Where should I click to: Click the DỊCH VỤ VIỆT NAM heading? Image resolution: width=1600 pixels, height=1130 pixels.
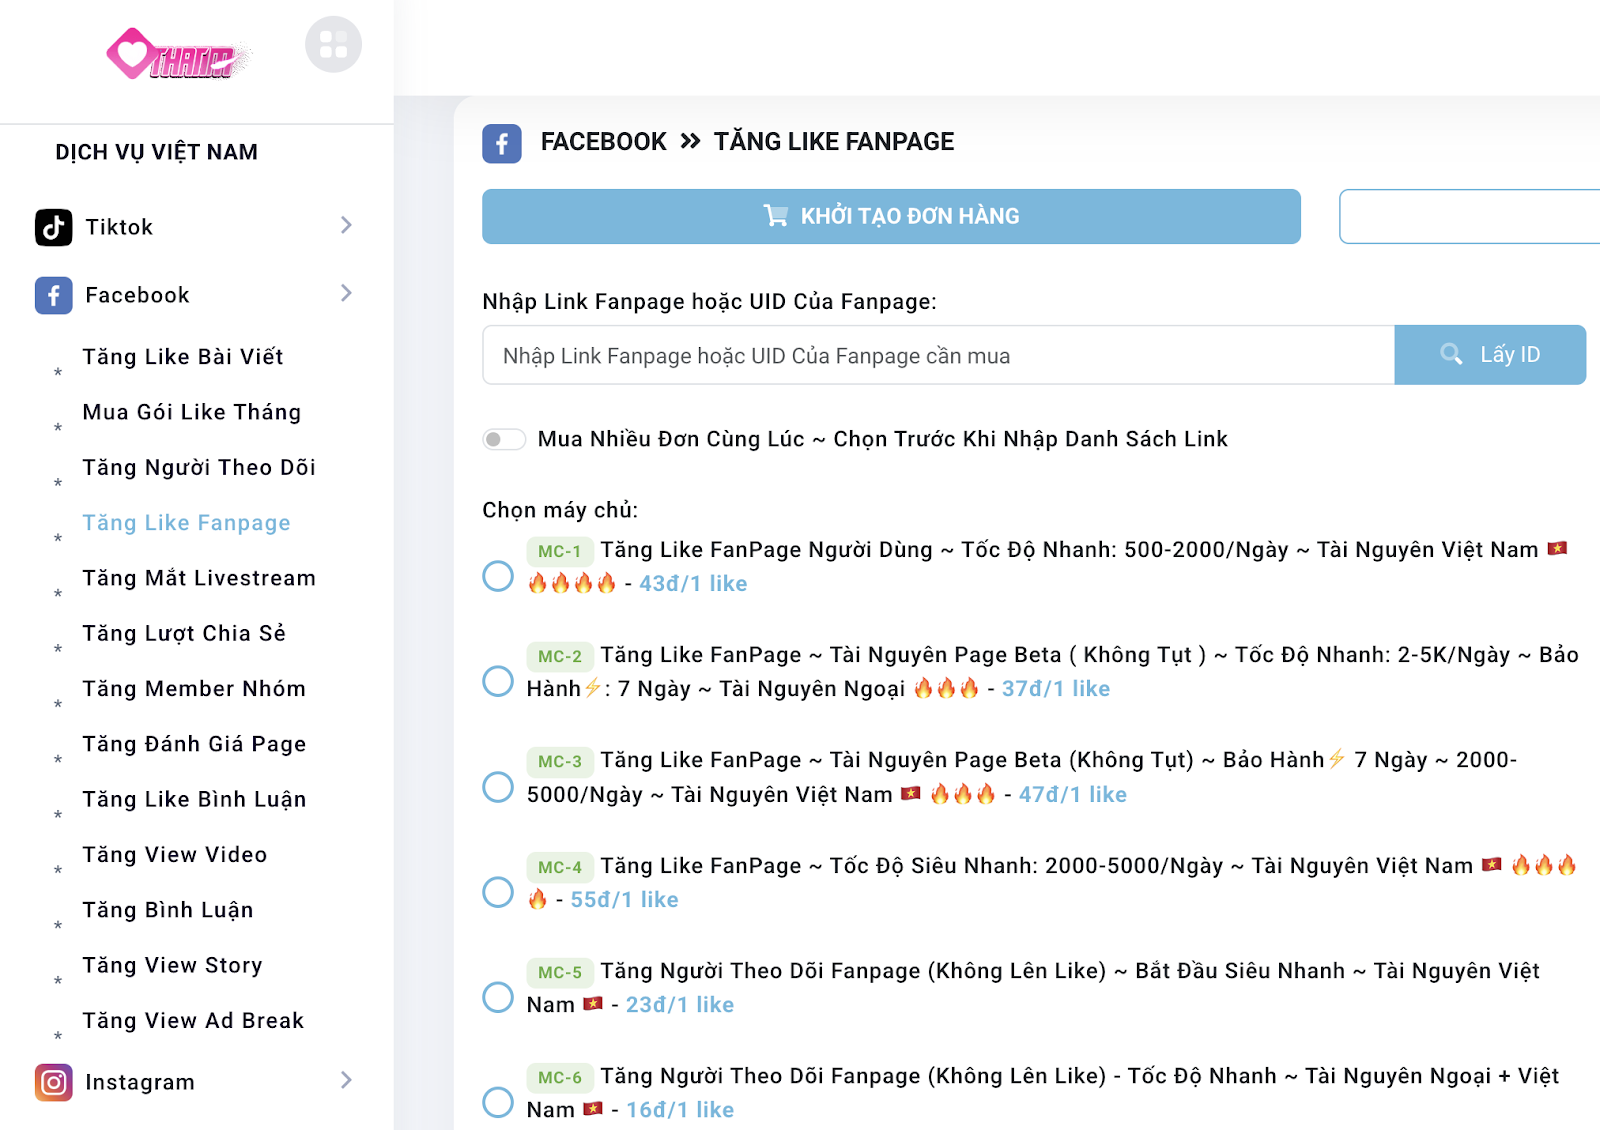tap(156, 152)
